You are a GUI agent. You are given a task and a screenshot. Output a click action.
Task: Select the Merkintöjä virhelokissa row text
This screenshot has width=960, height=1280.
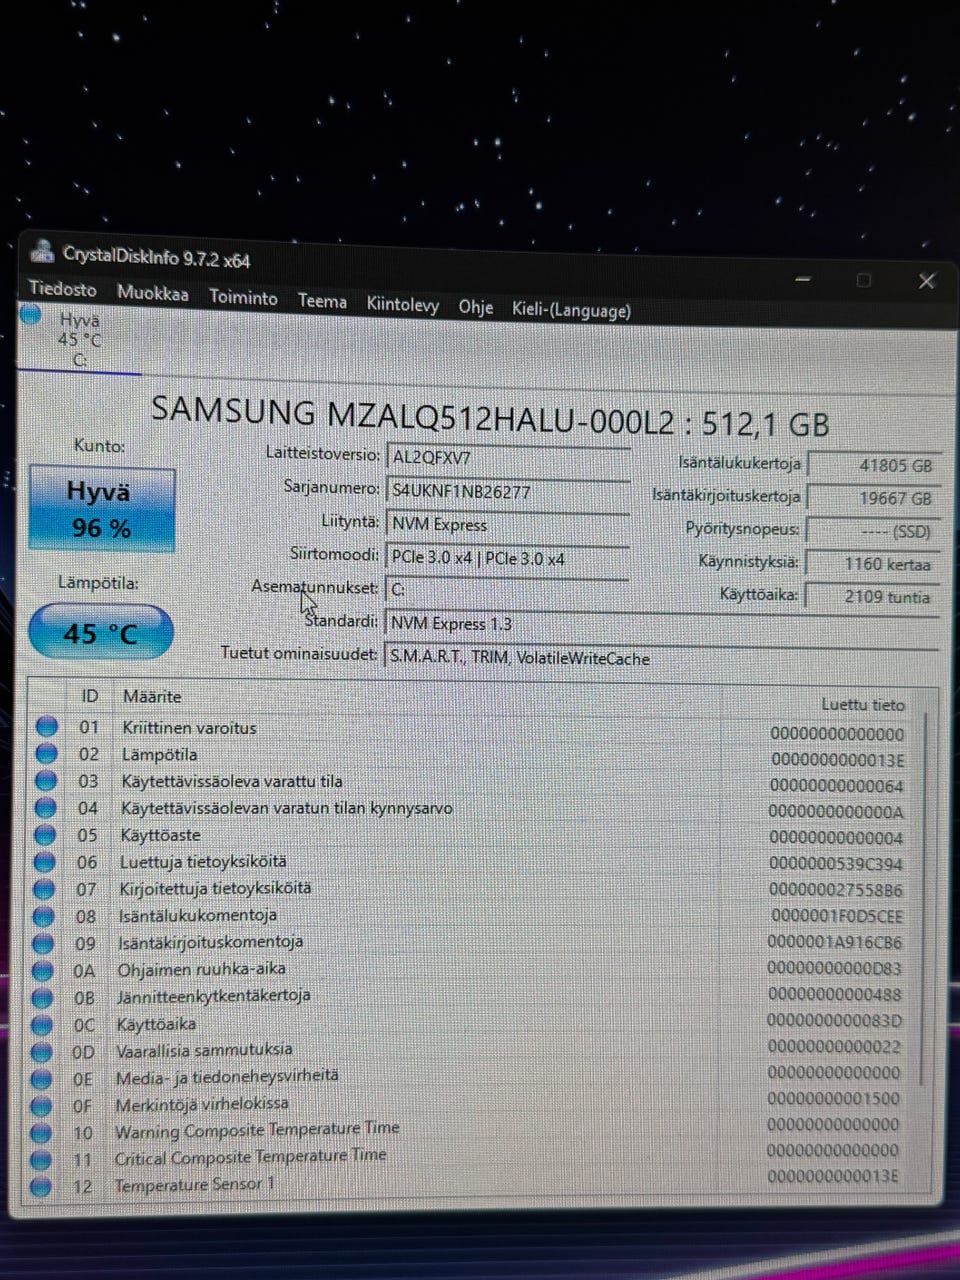pyautogui.click(x=202, y=1104)
